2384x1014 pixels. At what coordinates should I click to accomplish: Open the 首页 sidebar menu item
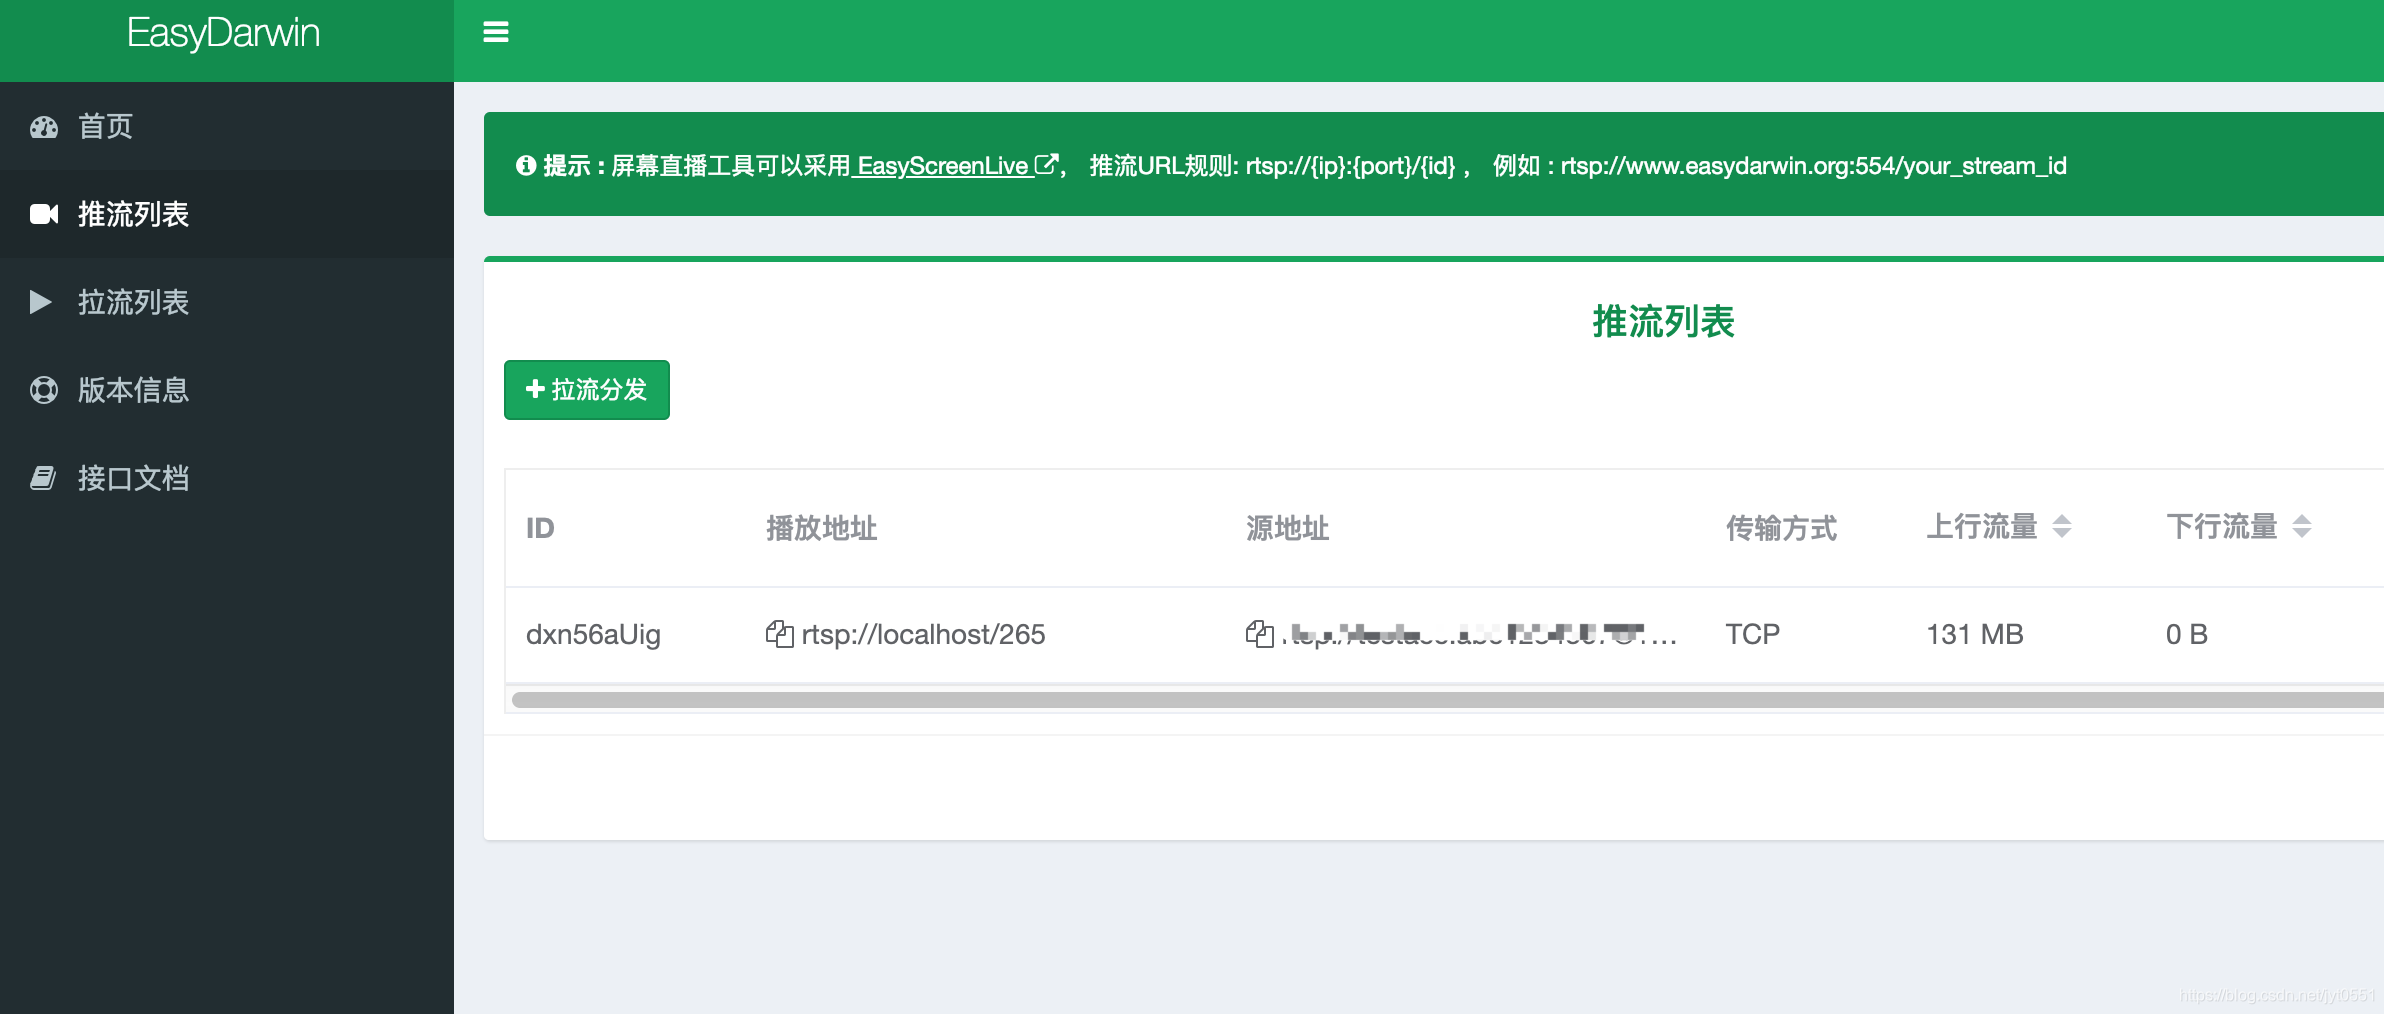106,126
